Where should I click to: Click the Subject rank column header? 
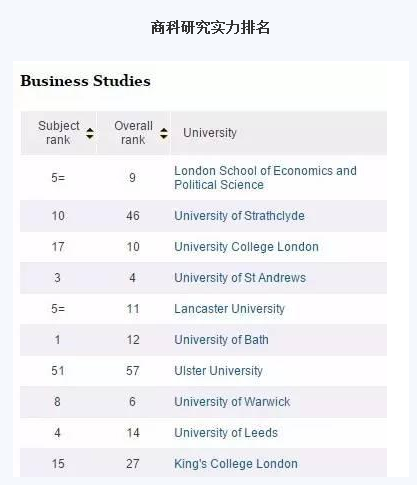[59, 133]
